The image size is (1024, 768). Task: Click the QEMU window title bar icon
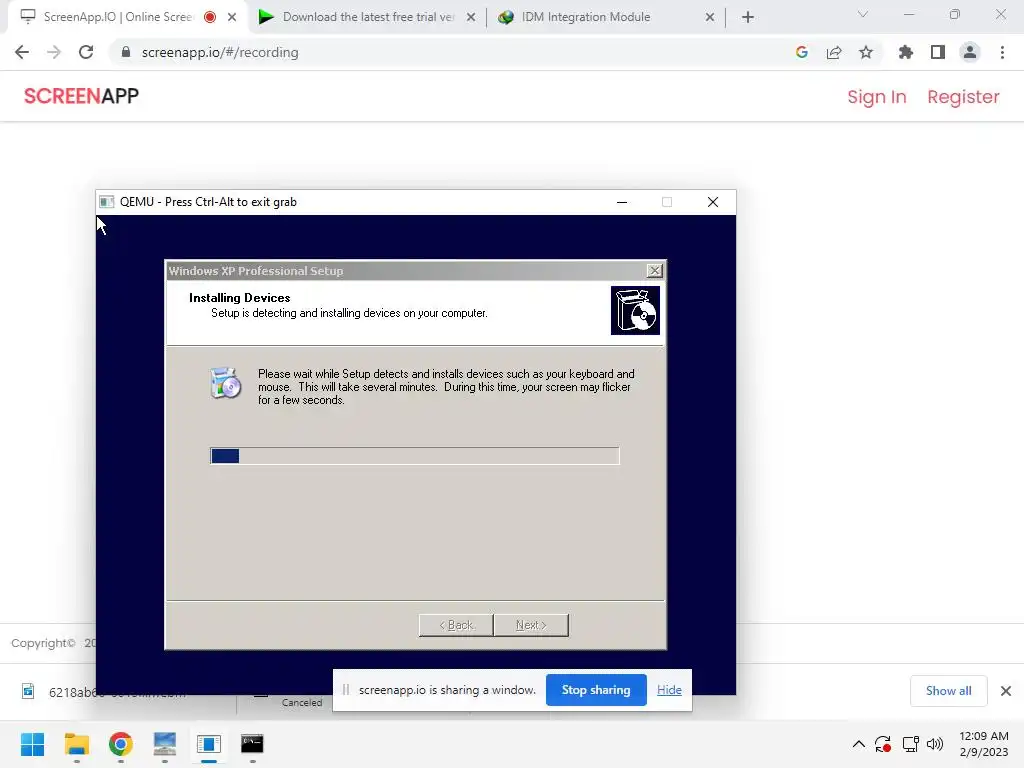click(x=106, y=202)
